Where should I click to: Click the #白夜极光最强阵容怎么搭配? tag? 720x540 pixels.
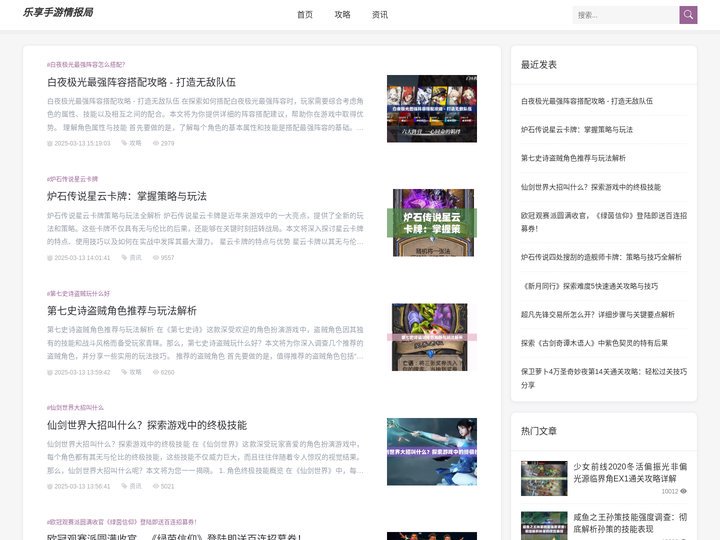tap(86, 65)
